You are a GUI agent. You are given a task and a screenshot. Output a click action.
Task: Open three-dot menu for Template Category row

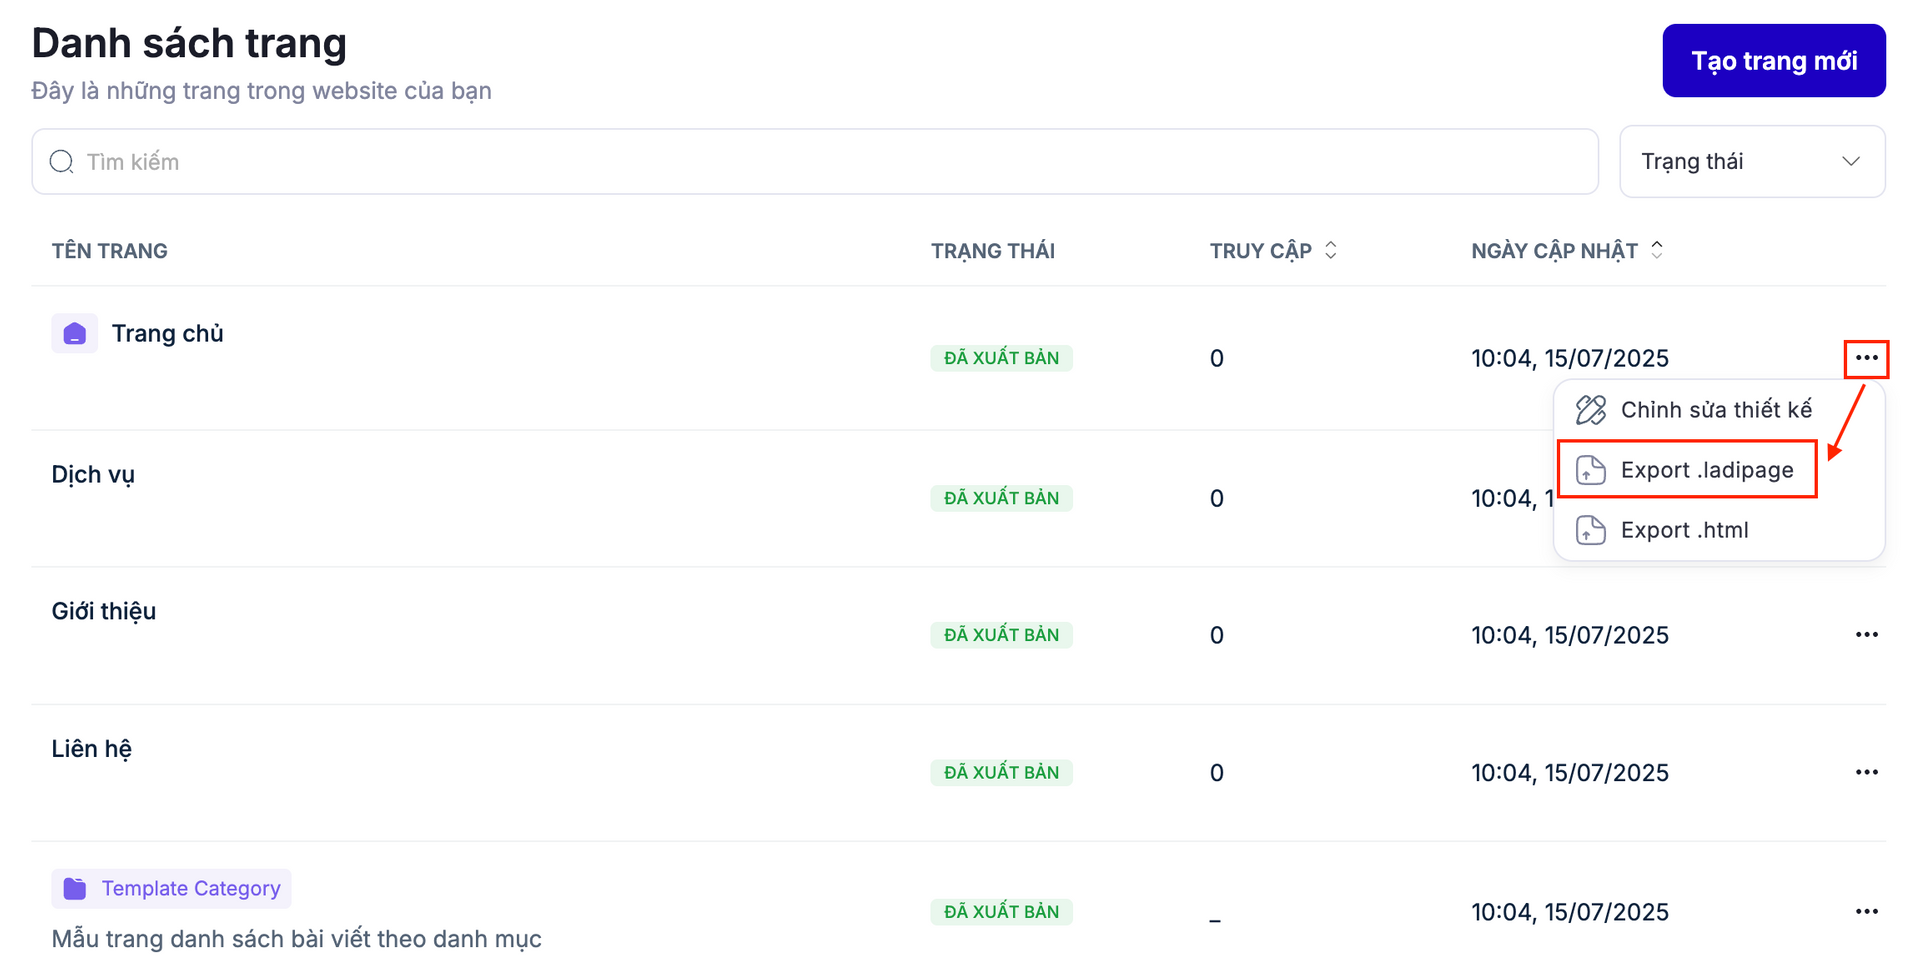pyautogui.click(x=1866, y=911)
